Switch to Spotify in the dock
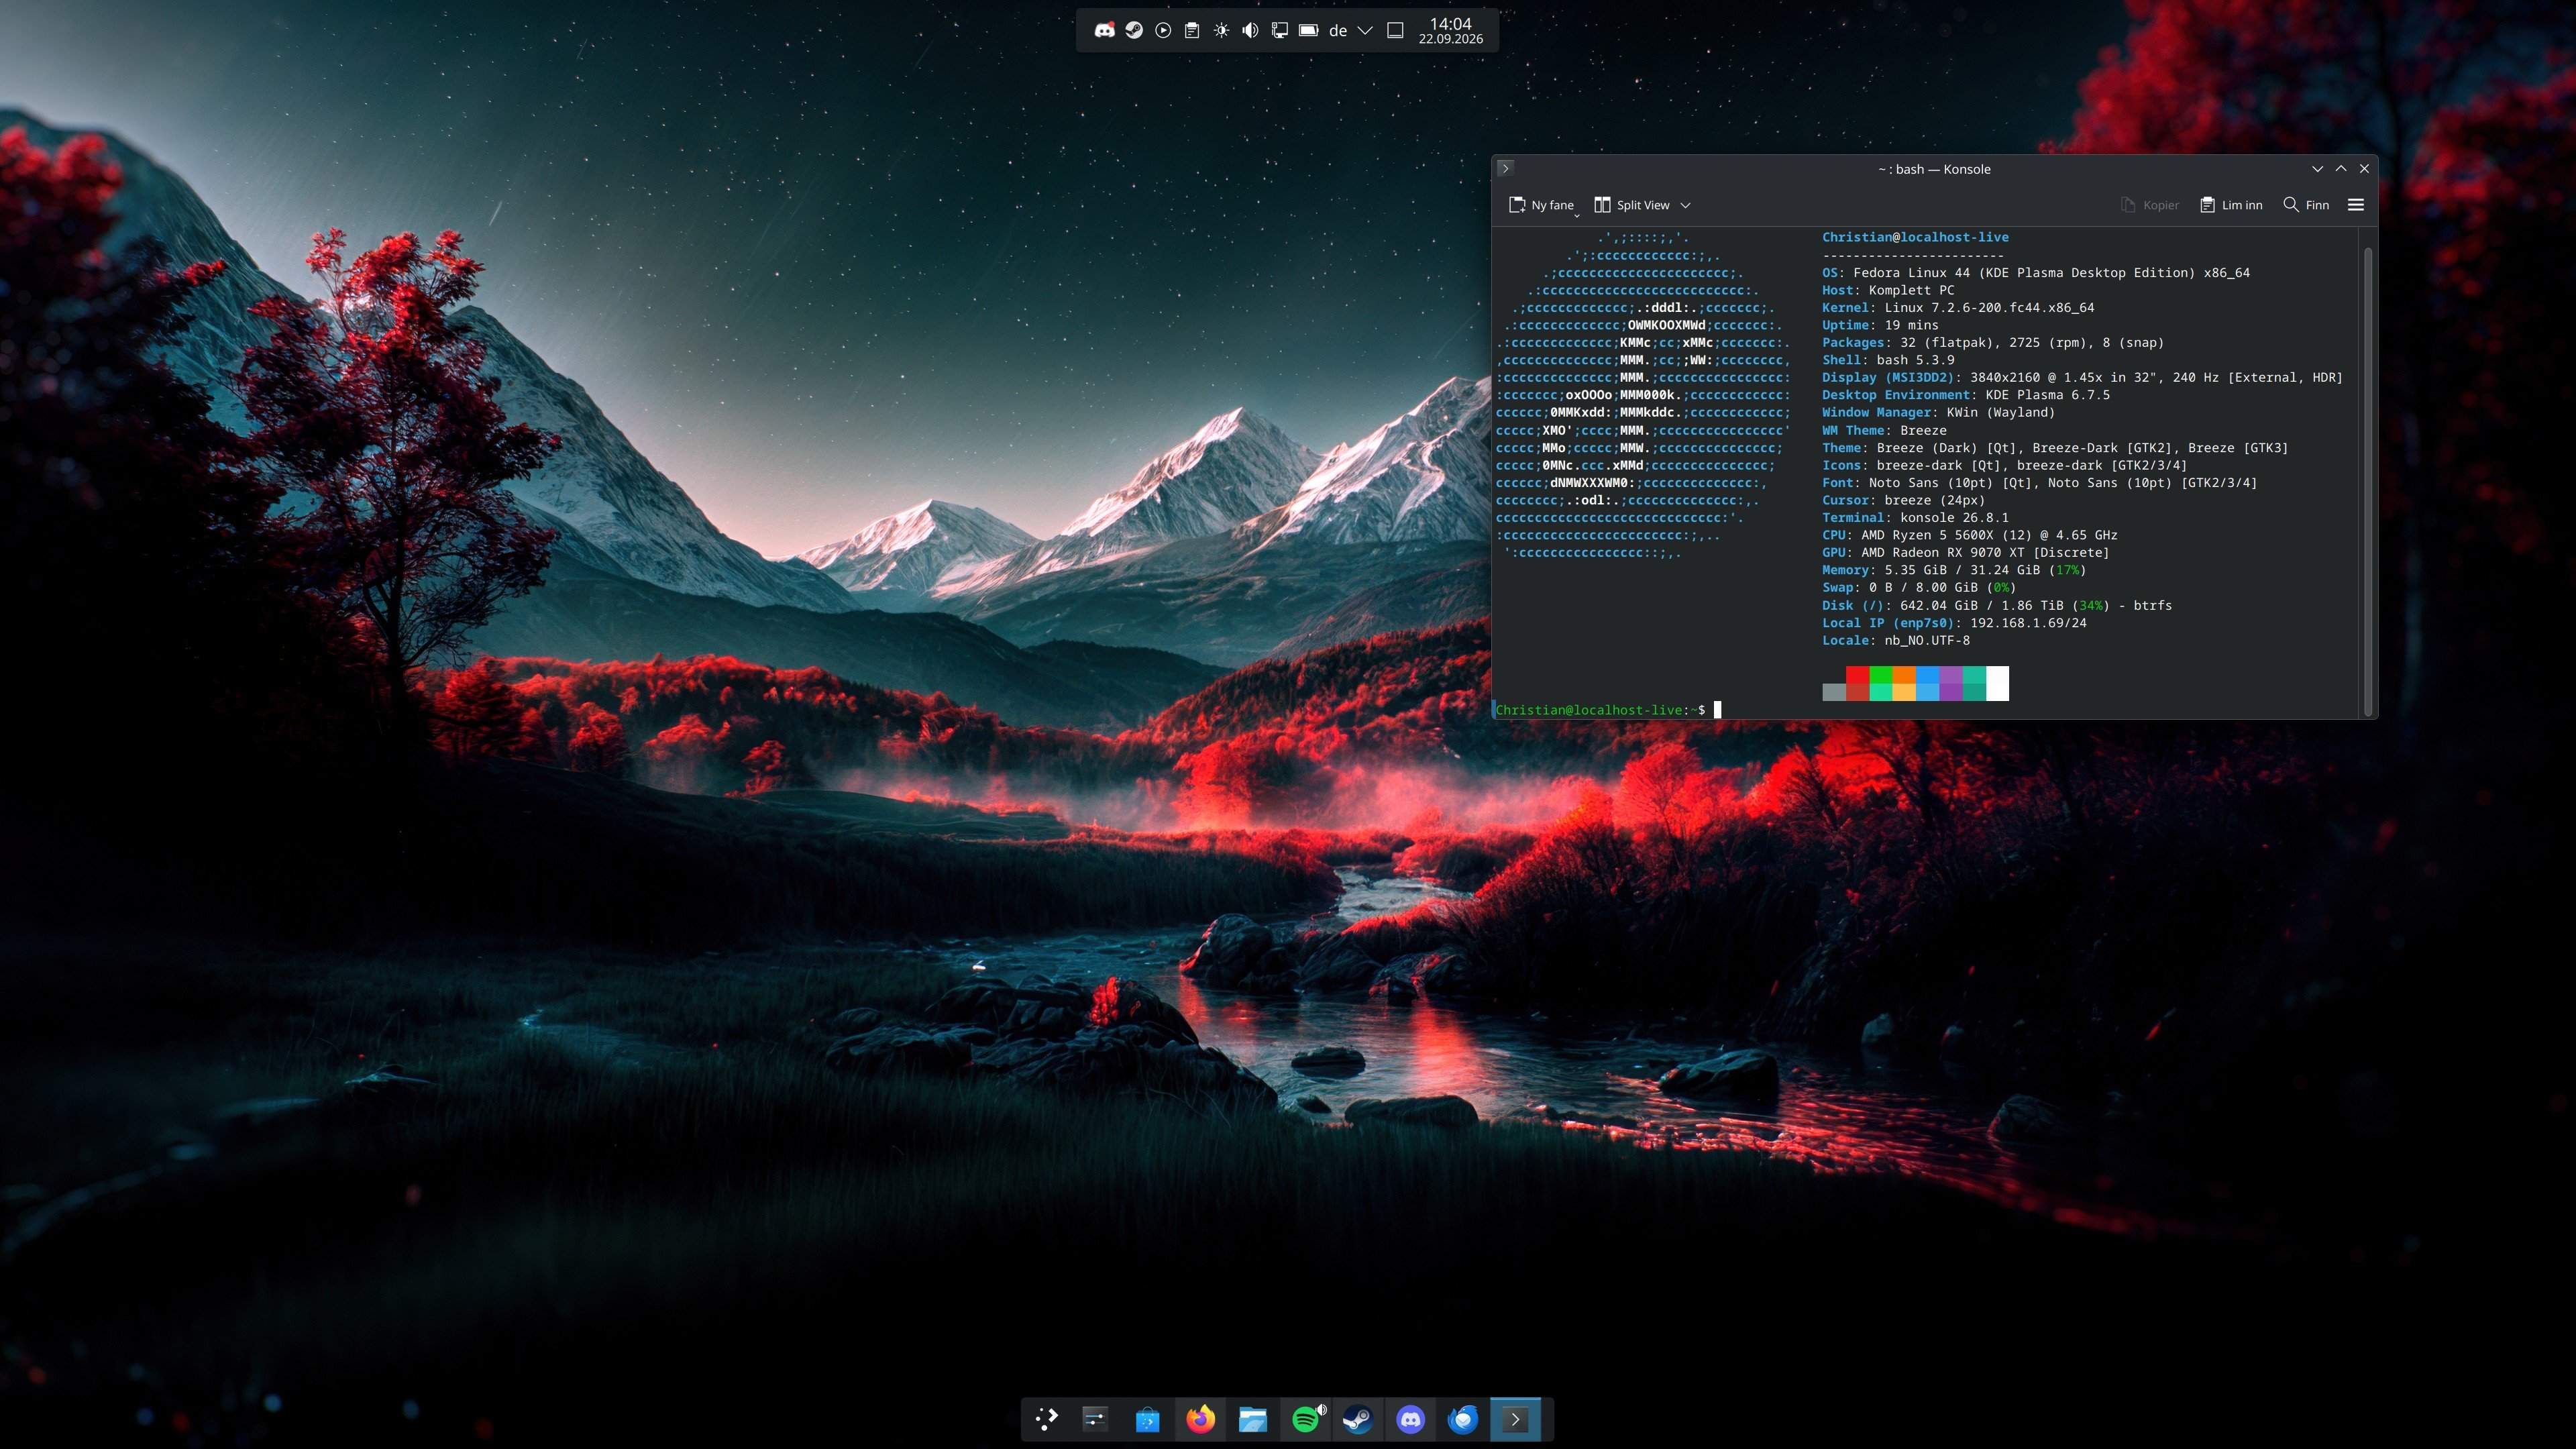 point(1305,1419)
